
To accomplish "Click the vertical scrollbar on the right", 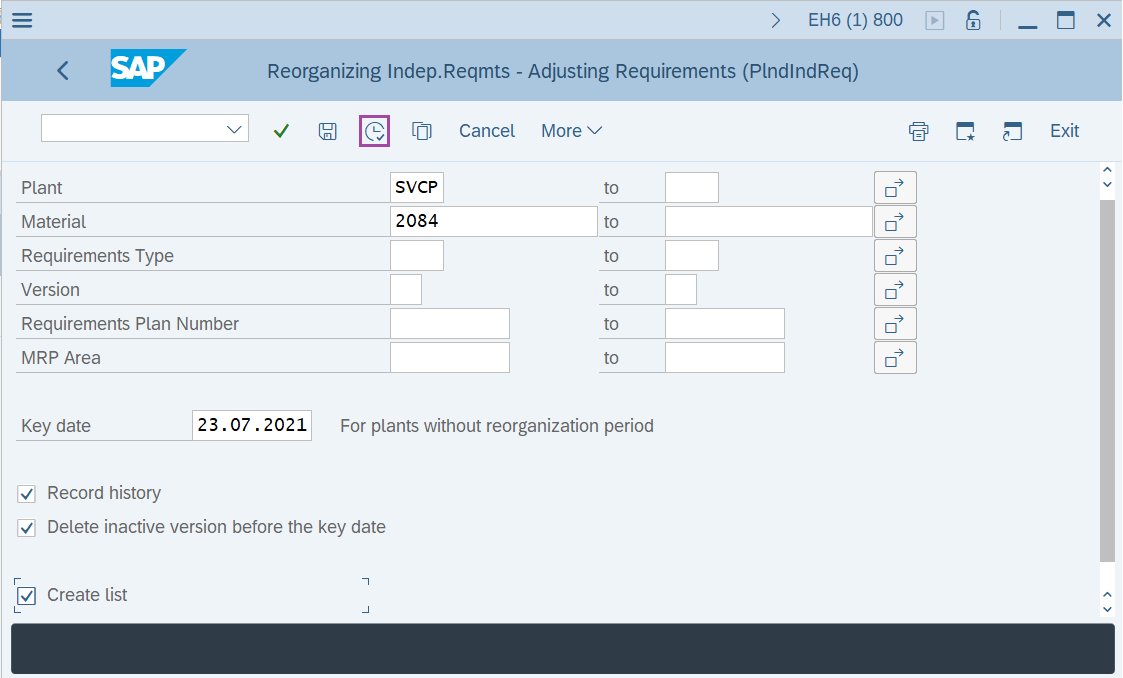I will click(x=1106, y=380).
